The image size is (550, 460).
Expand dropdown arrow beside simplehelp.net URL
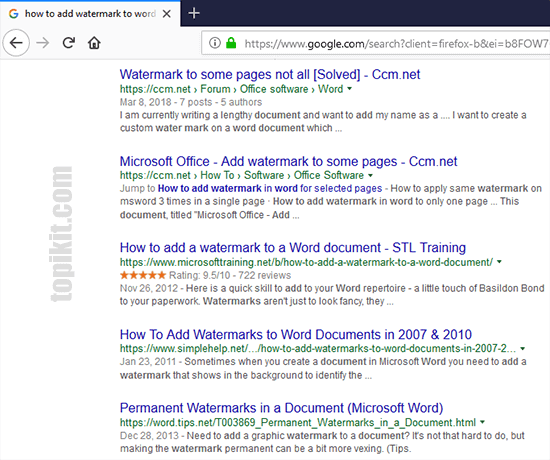tap(523, 349)
